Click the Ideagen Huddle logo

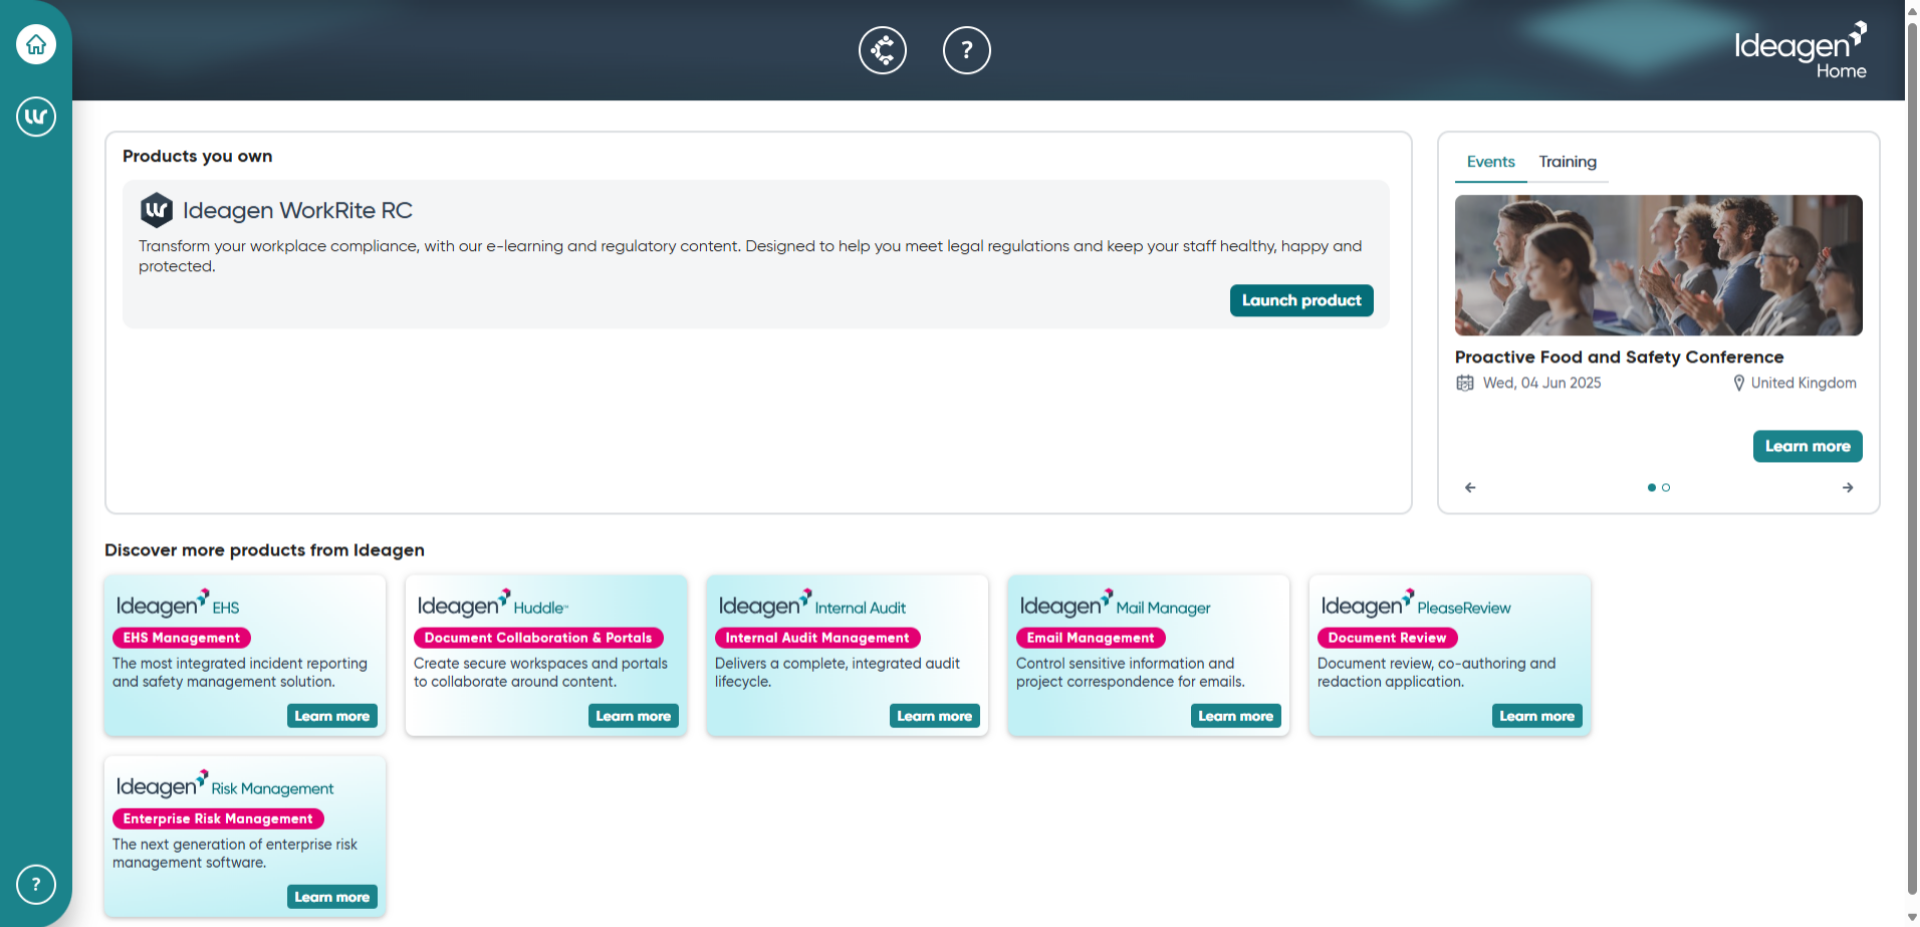click(493, 604)
